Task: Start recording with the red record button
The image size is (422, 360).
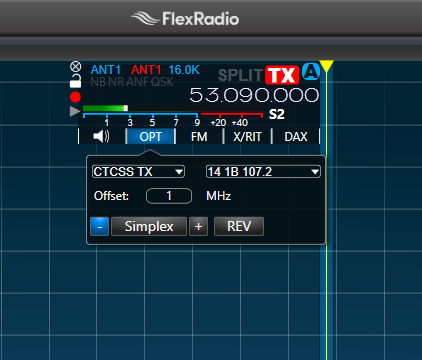Action: (75, 97)
